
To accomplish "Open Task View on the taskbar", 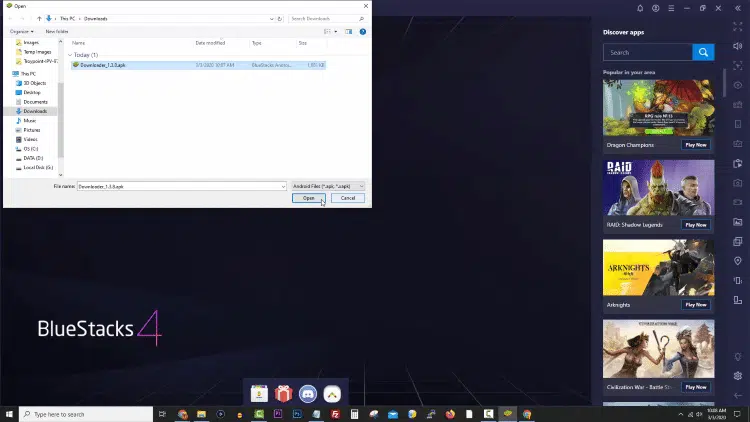I will pos(162,414).
